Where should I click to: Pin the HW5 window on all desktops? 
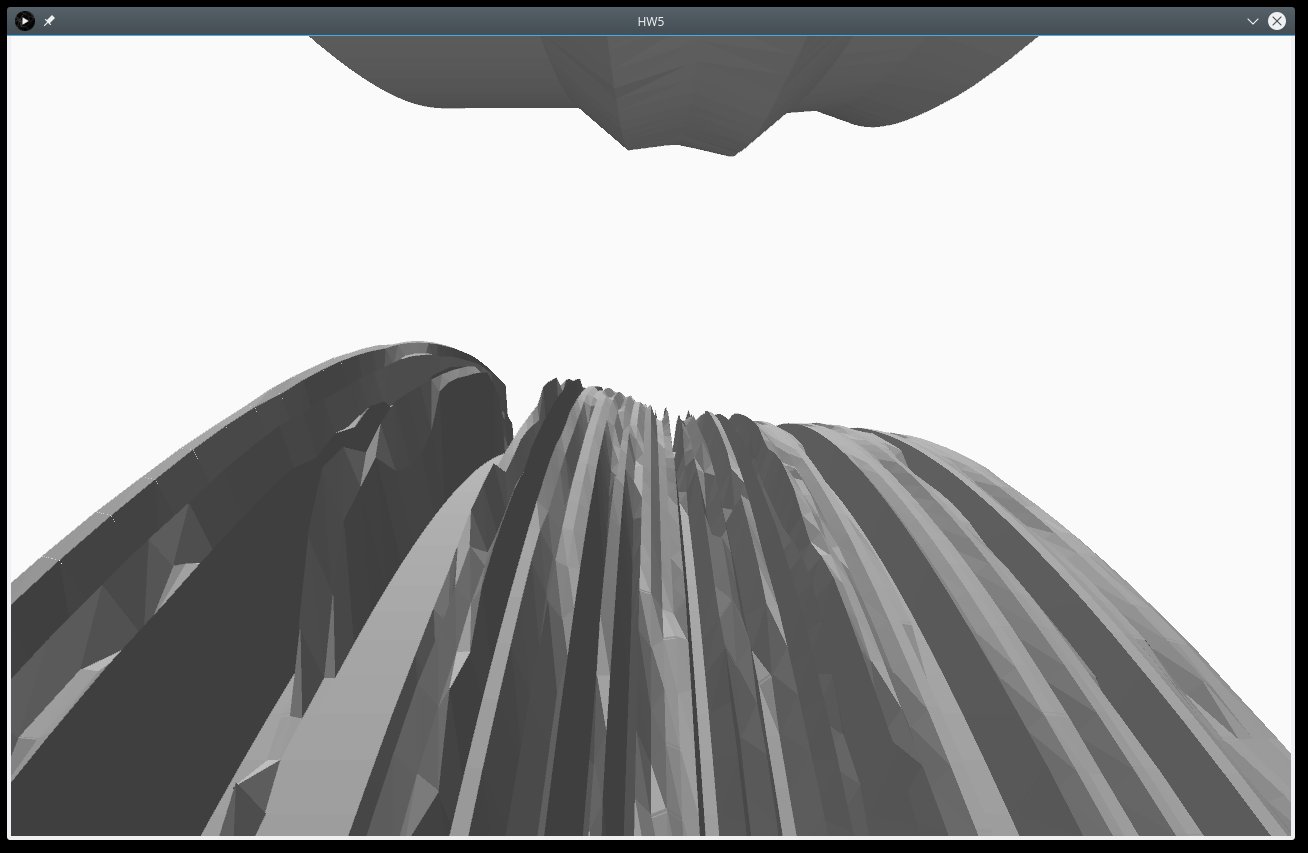(49, 21)
